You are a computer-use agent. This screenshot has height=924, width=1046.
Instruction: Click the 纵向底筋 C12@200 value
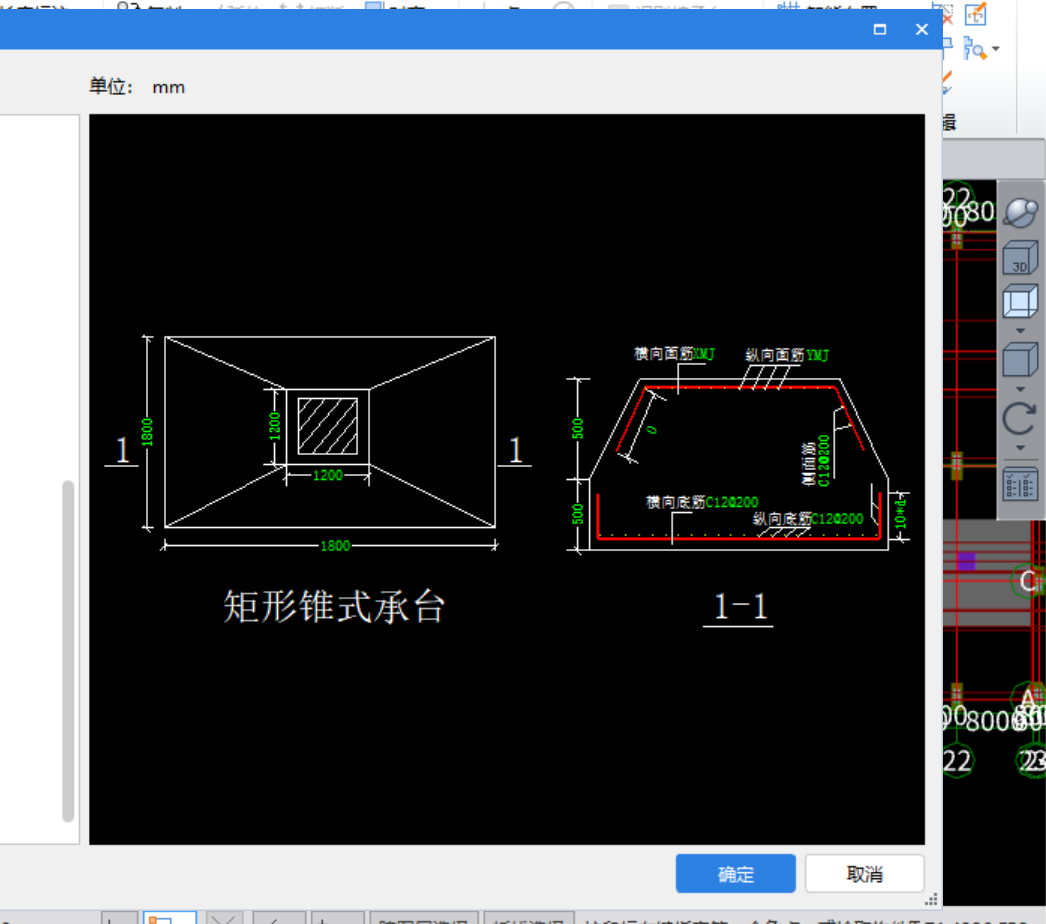click(837, 518)
